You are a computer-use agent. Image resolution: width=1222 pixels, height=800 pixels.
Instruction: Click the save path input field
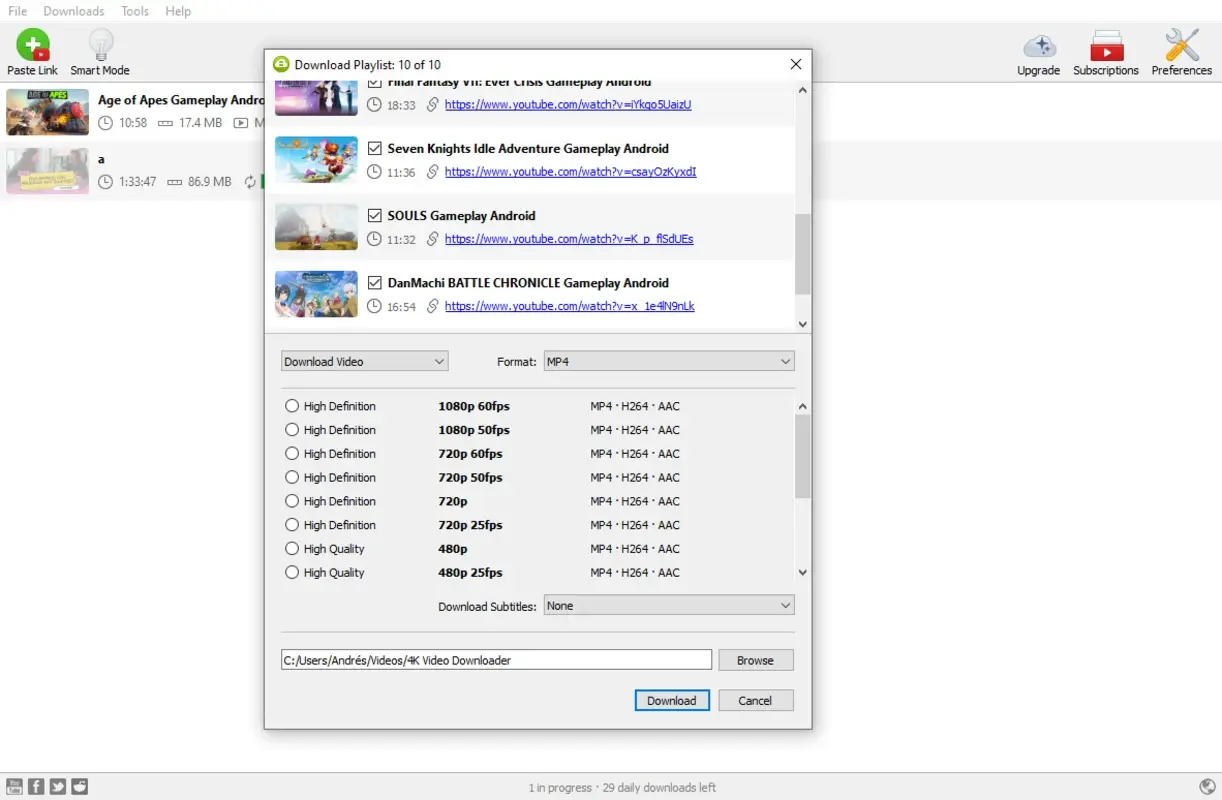(495, 659)
